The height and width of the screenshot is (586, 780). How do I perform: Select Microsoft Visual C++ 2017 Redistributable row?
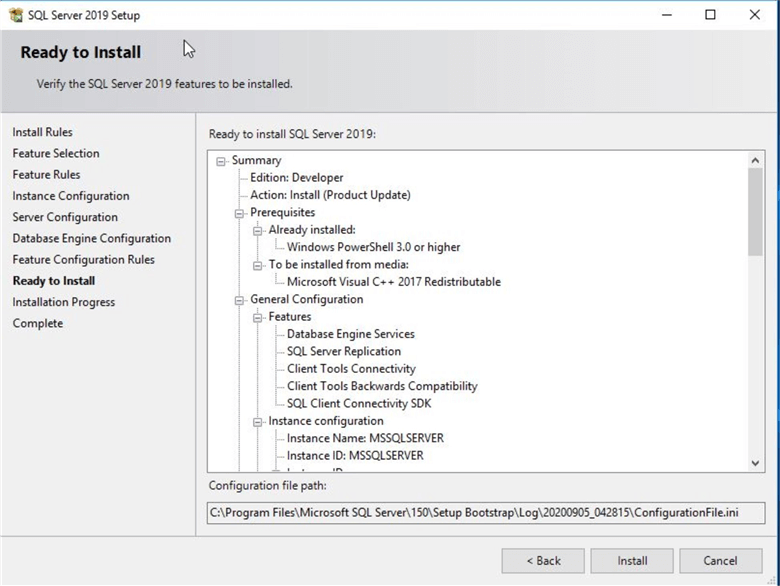point(394,282)
